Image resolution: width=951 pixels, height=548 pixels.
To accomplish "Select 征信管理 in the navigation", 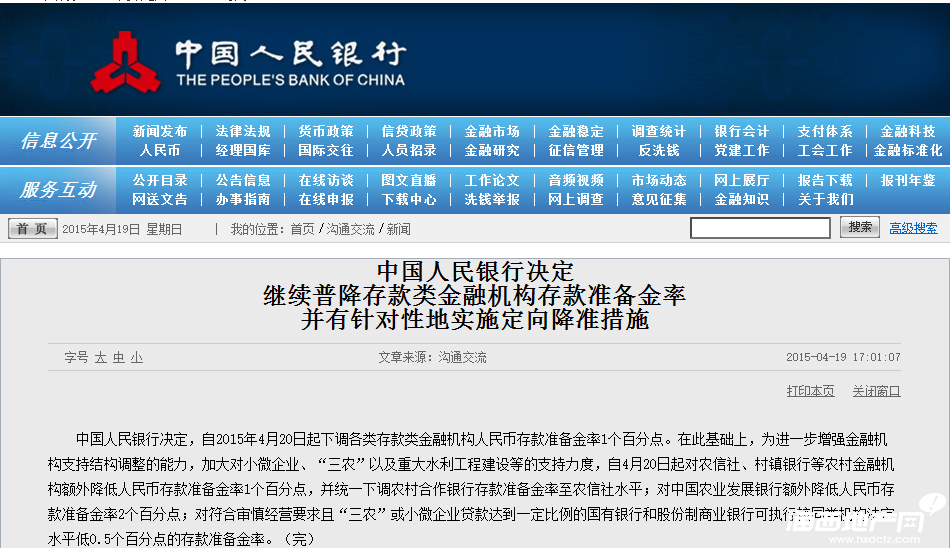I will [x=576, y=150].
